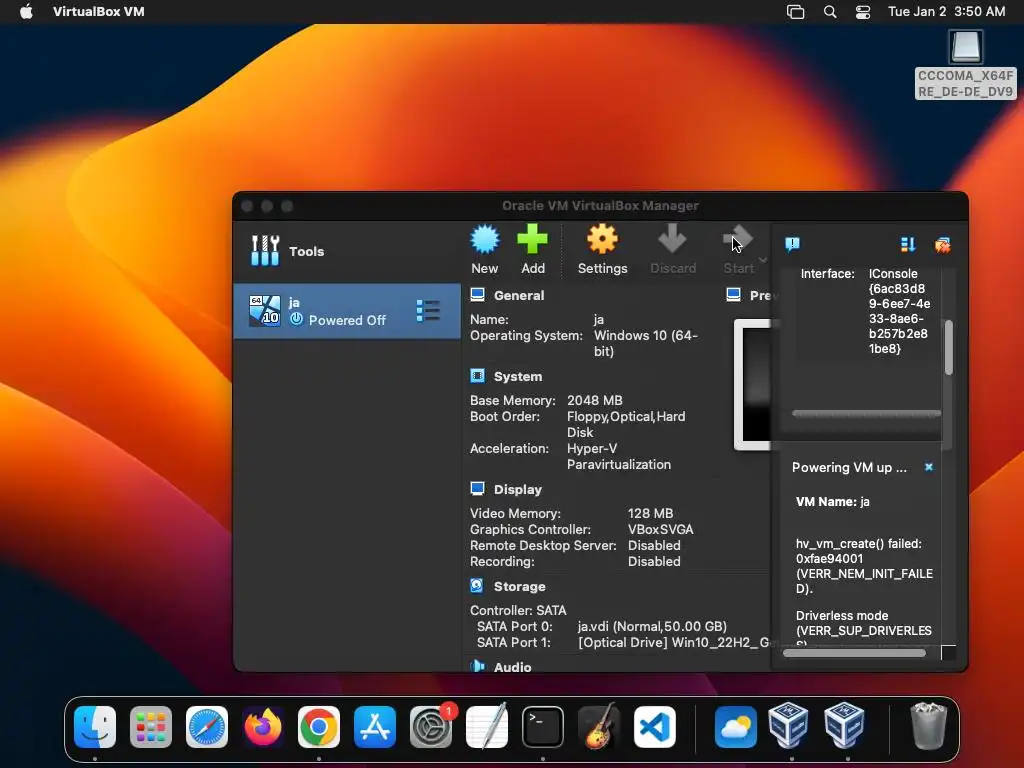
Task: Click the horizontal scrollbar under IConsole details
Action: [x=866, y=413]
